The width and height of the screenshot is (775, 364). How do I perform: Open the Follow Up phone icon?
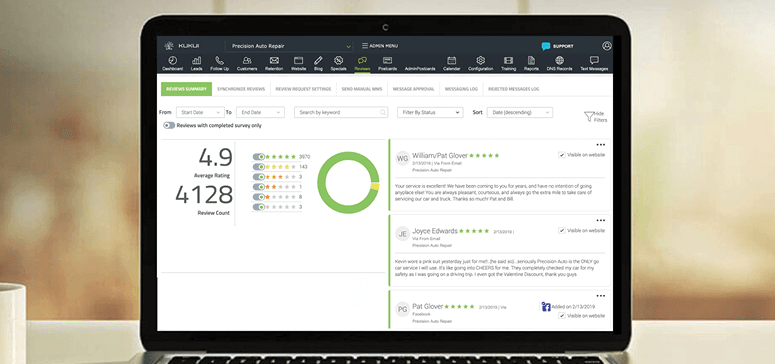point(219,60)
